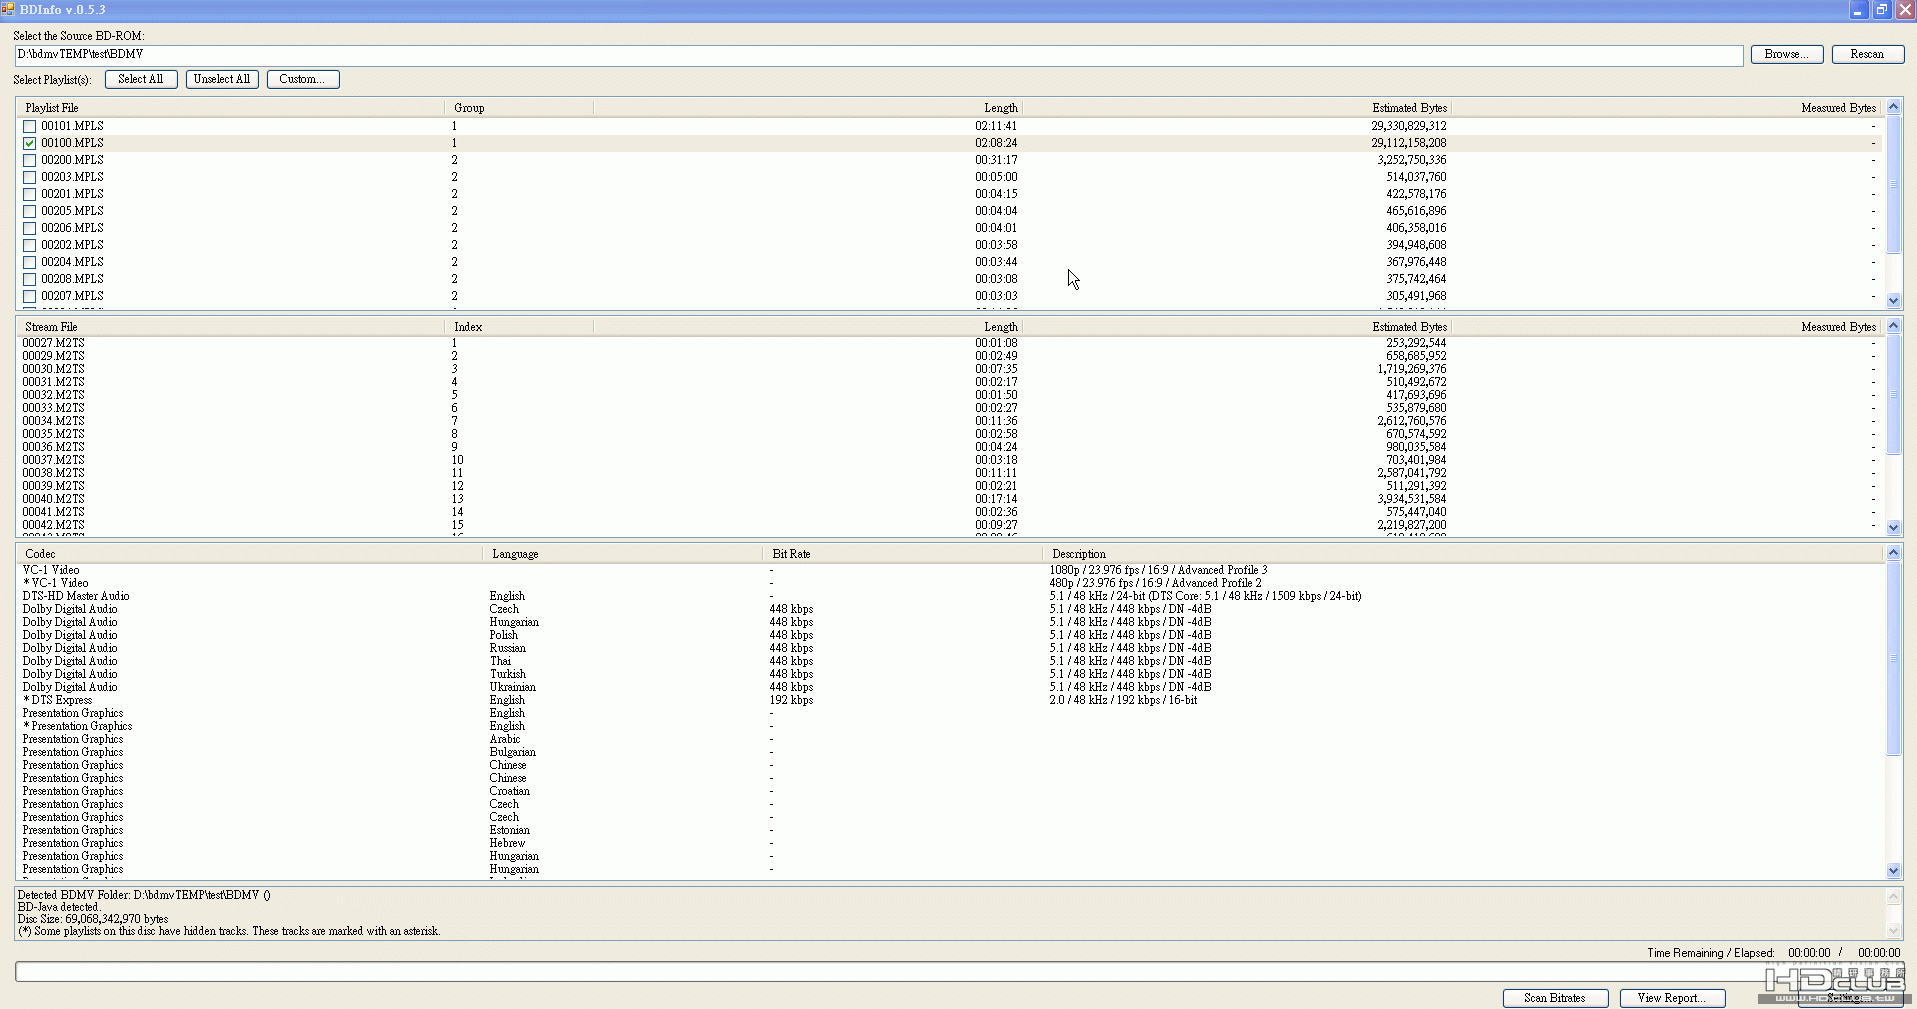The height and width of the screenshot is (1009, 1917).
Task: Select the DTS-HD Master Audio track row
Action: click(950, 596)
